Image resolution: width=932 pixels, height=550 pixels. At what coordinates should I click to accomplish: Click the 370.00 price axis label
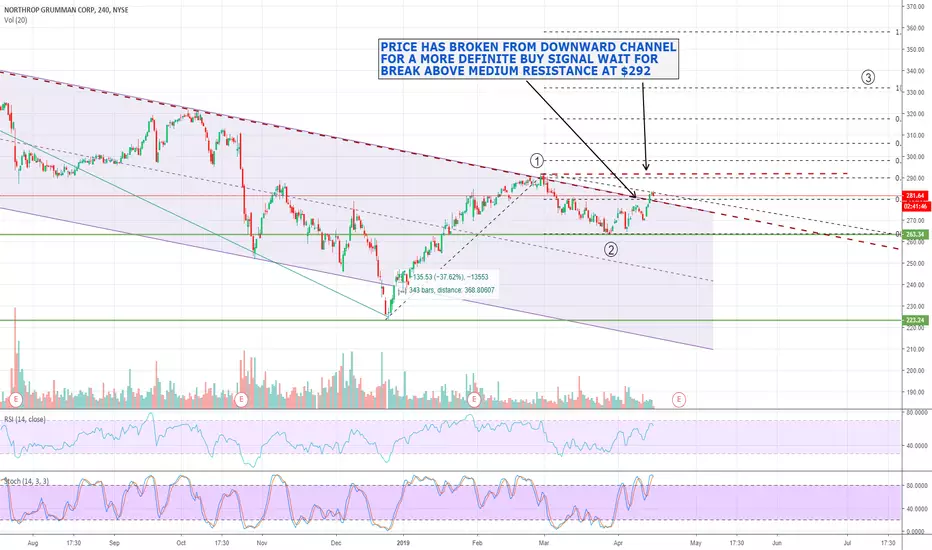coord(915,7)
